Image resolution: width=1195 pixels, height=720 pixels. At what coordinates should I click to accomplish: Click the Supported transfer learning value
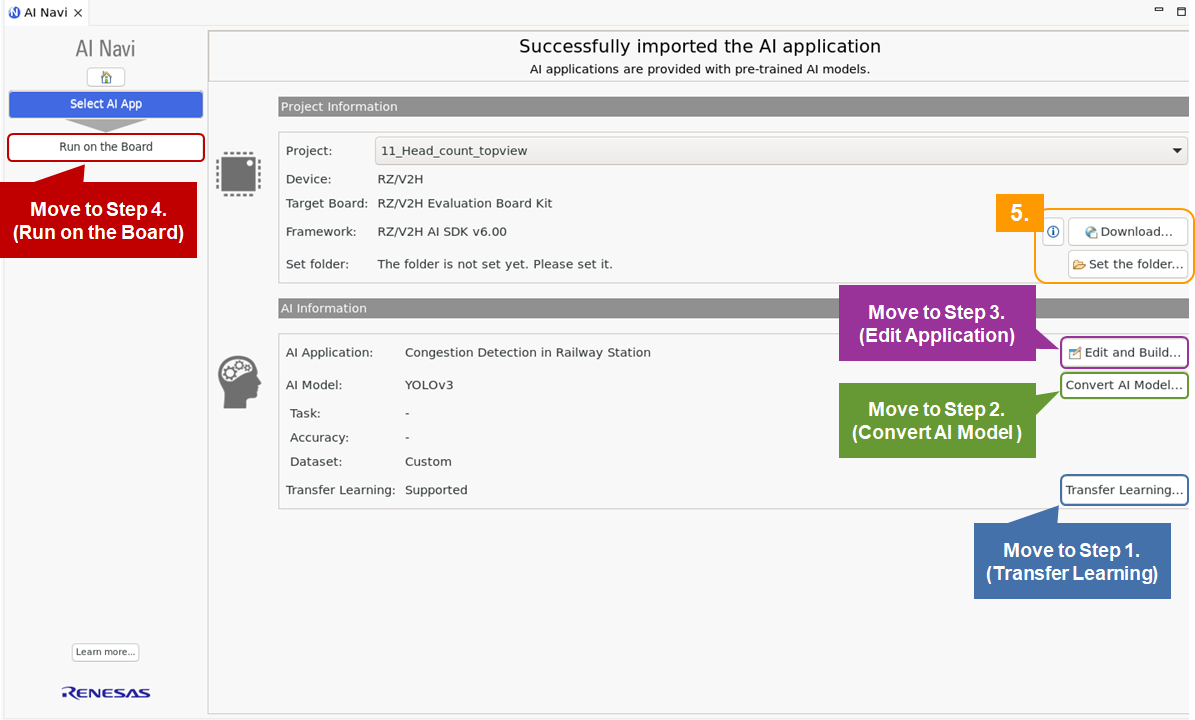click(436, 490)
